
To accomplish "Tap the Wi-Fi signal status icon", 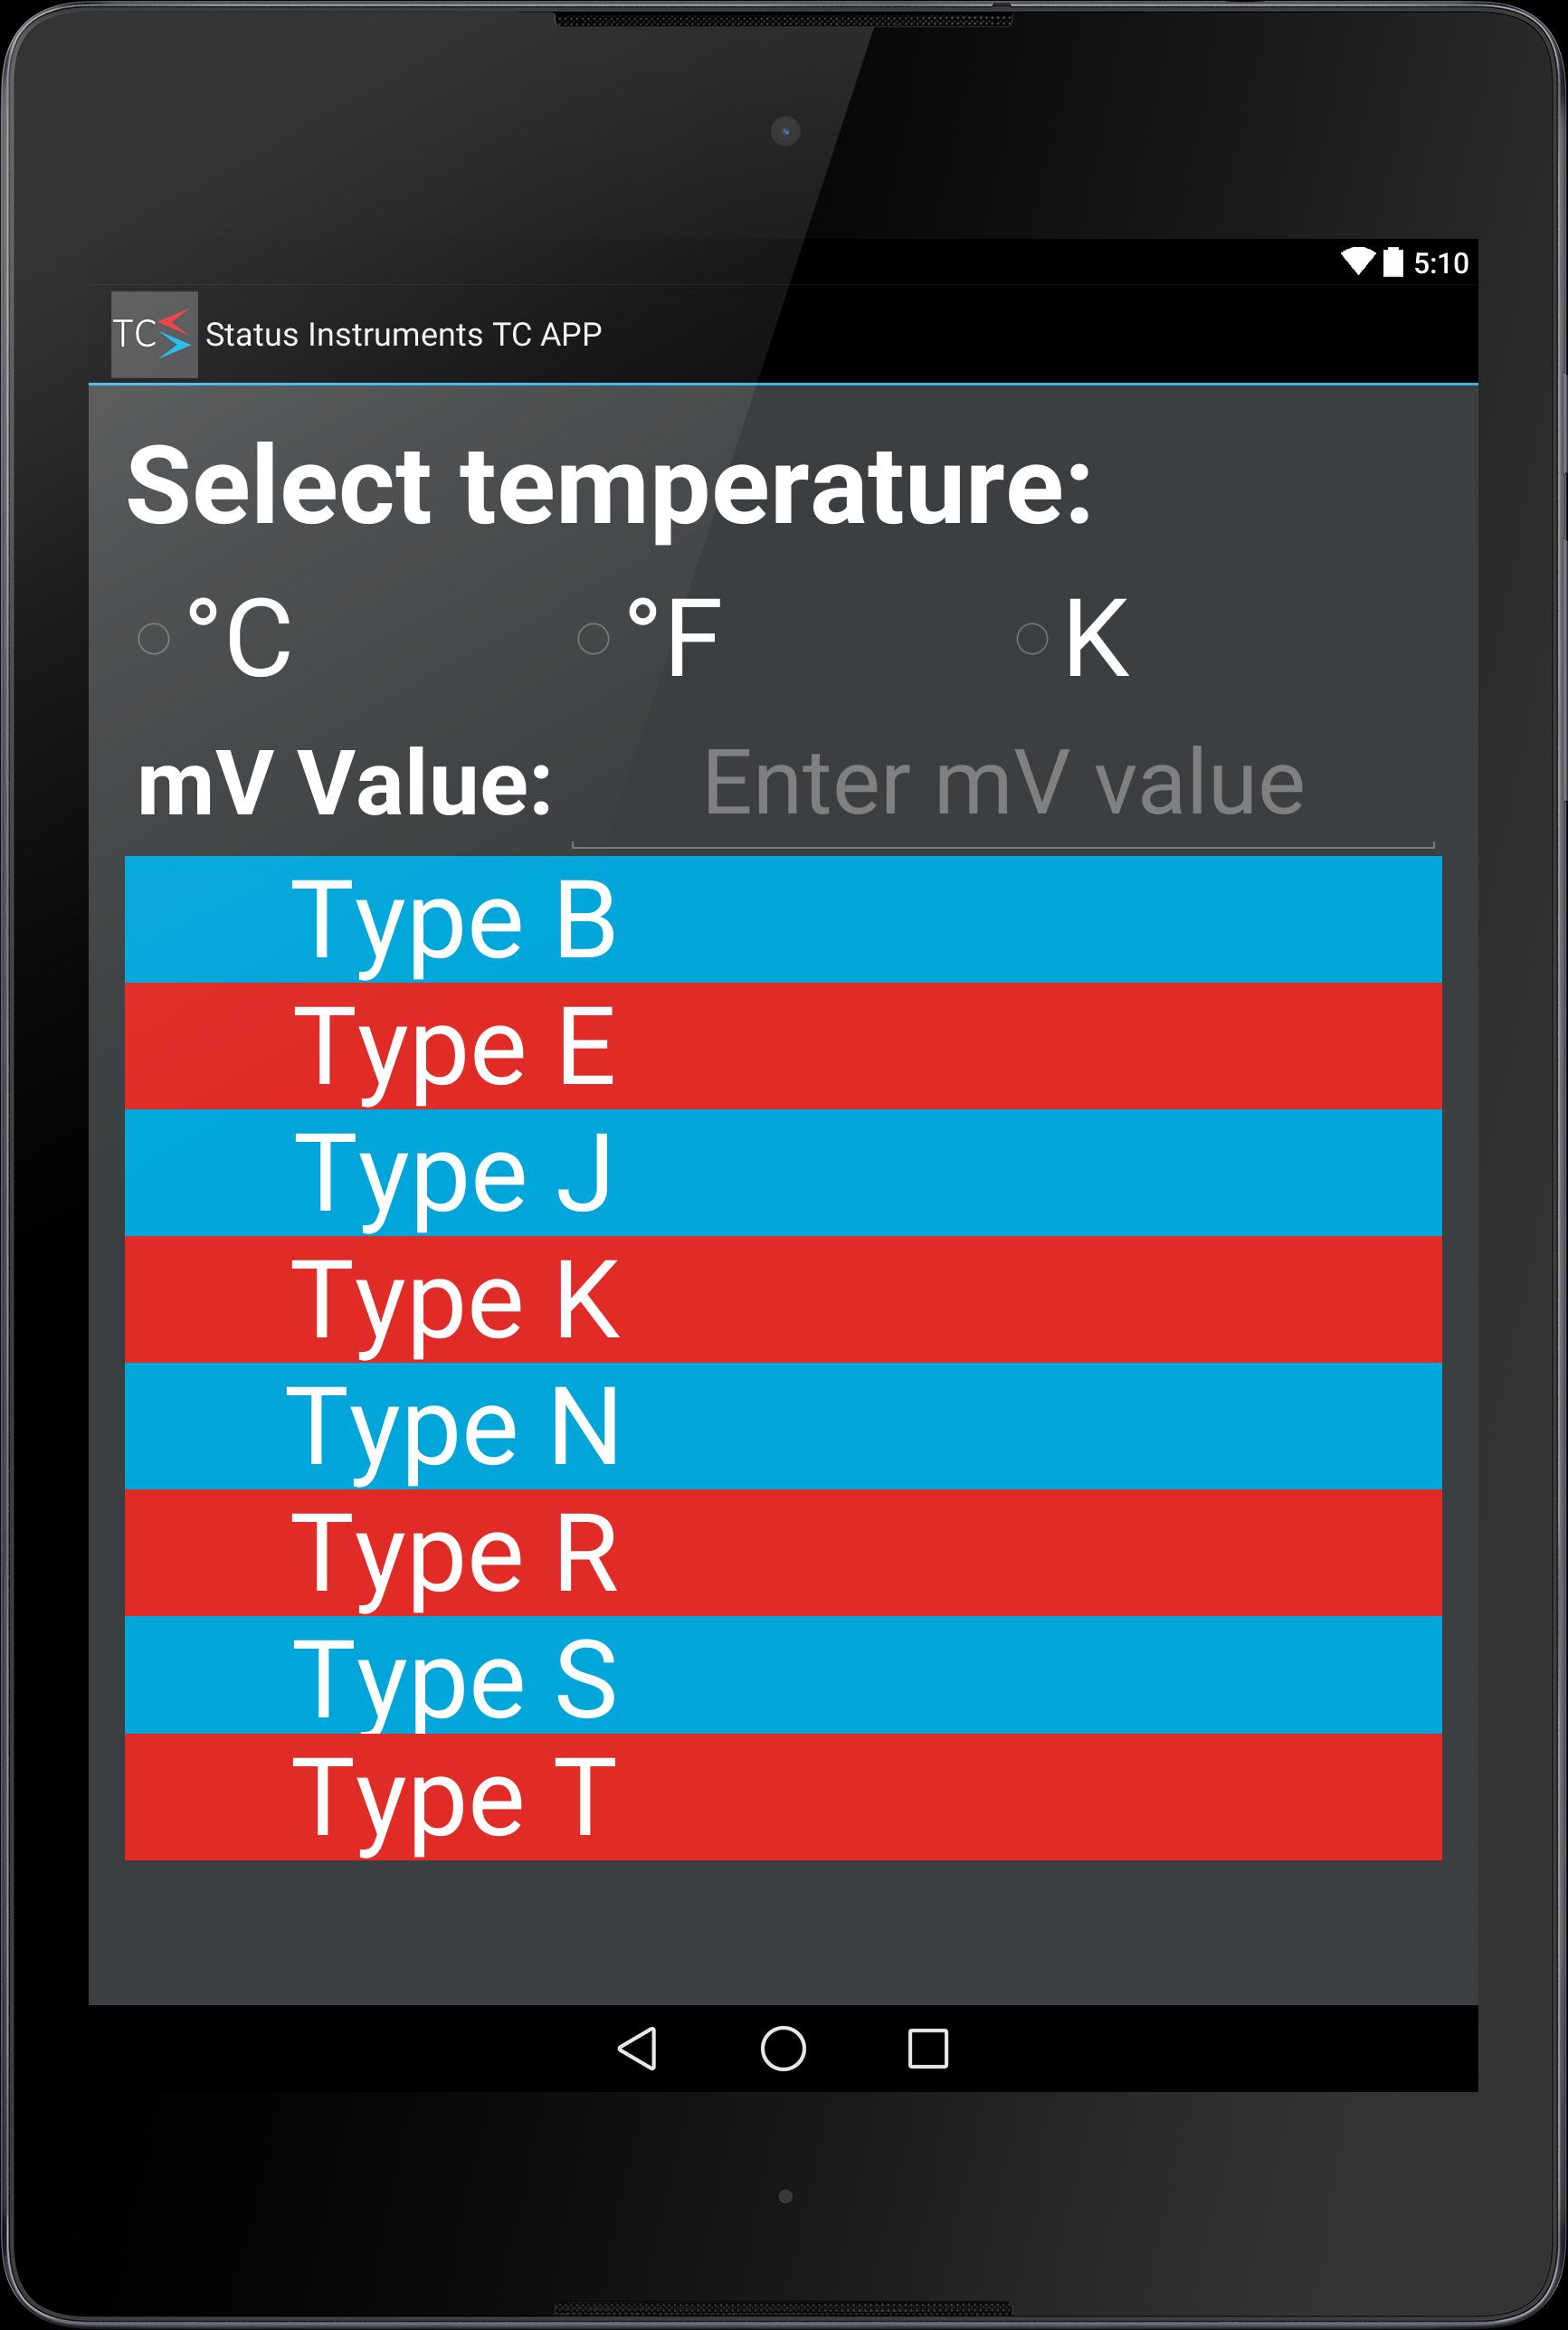I will pyautogui.click(x=1357, y=262).
